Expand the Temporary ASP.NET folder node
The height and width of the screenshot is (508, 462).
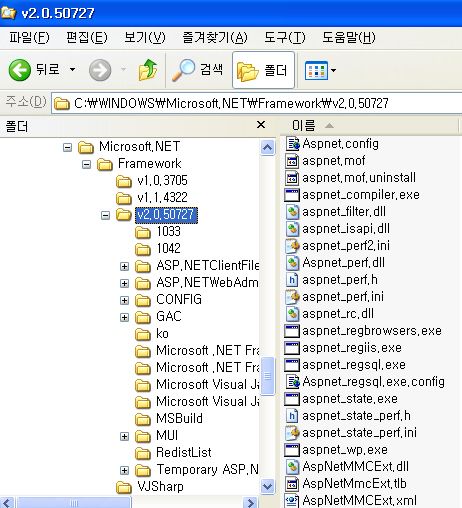coord(124,470)
